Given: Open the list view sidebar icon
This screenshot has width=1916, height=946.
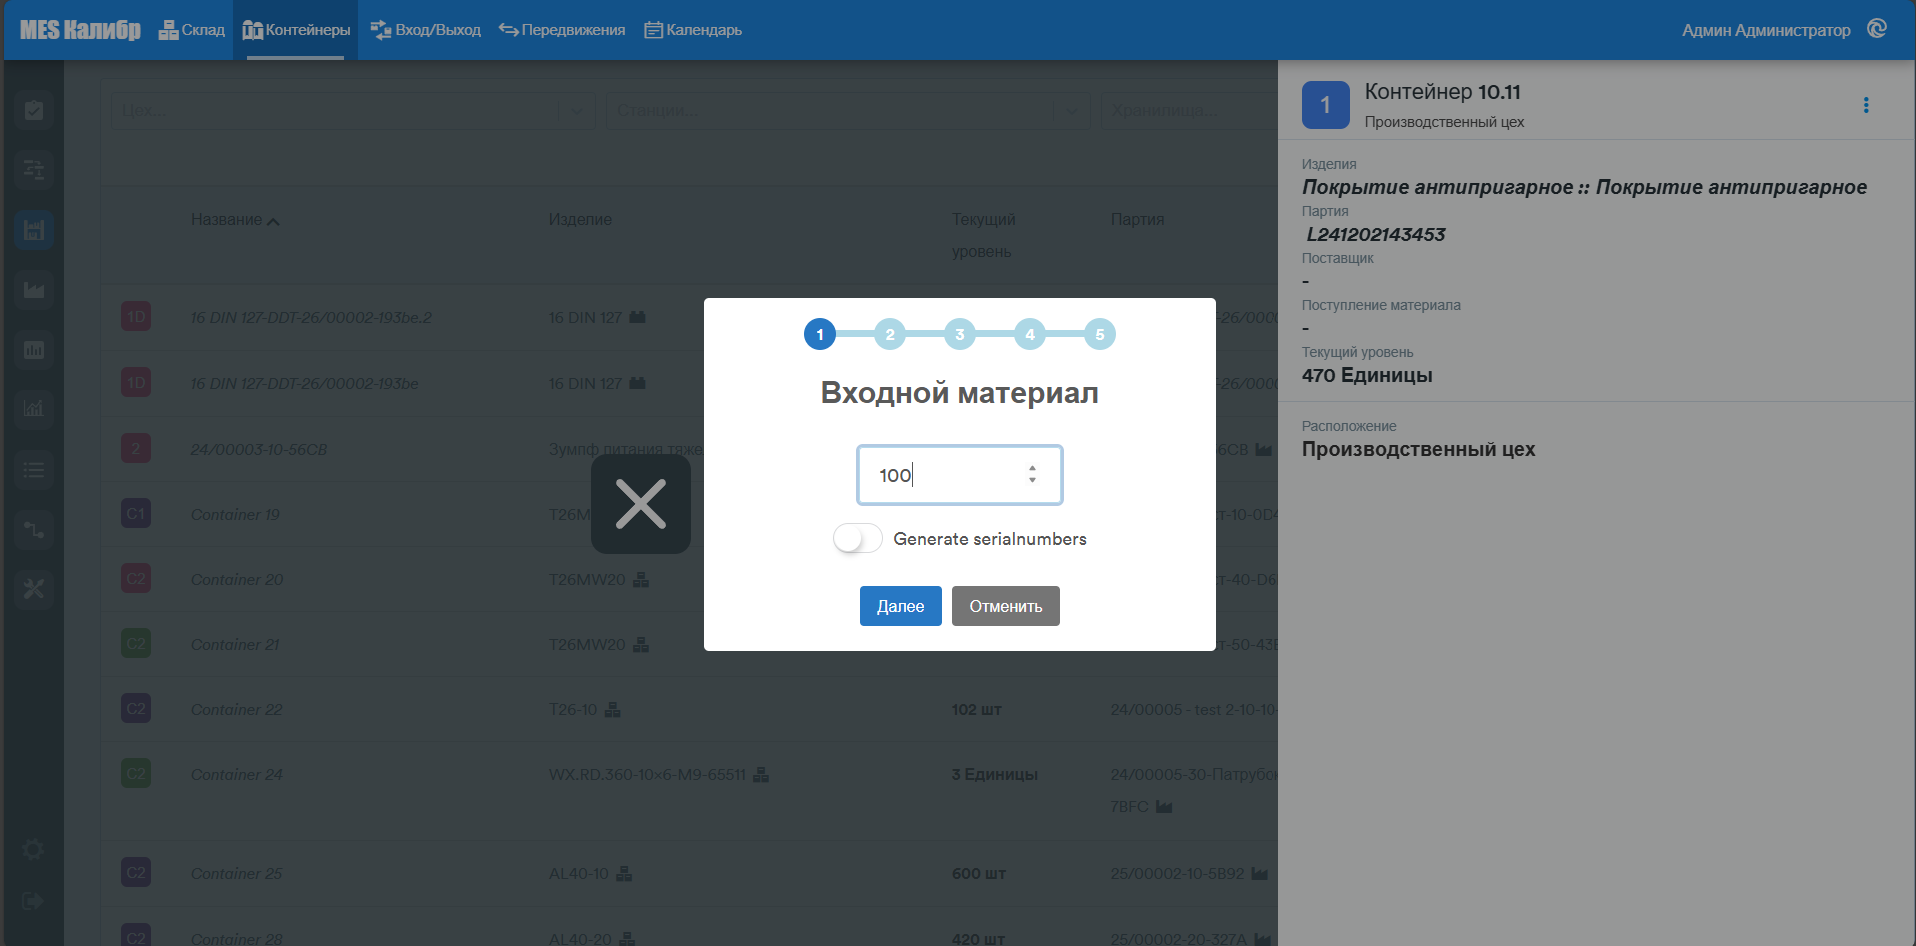Looking at the screenshot, I should pos(34,469).
